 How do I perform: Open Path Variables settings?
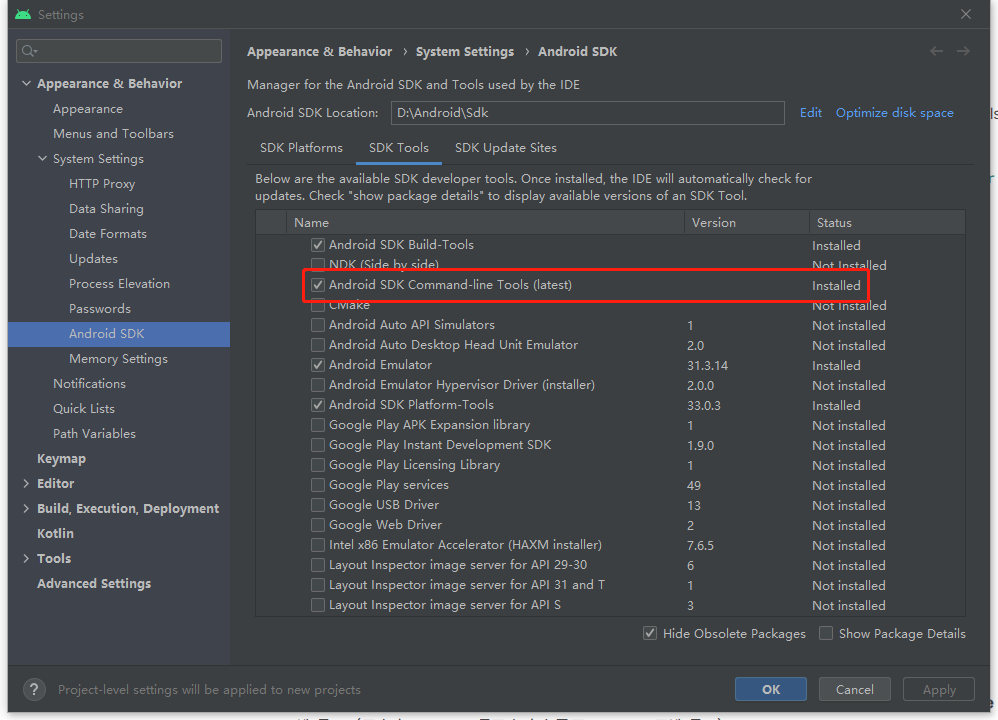click(x=94, y=434)
